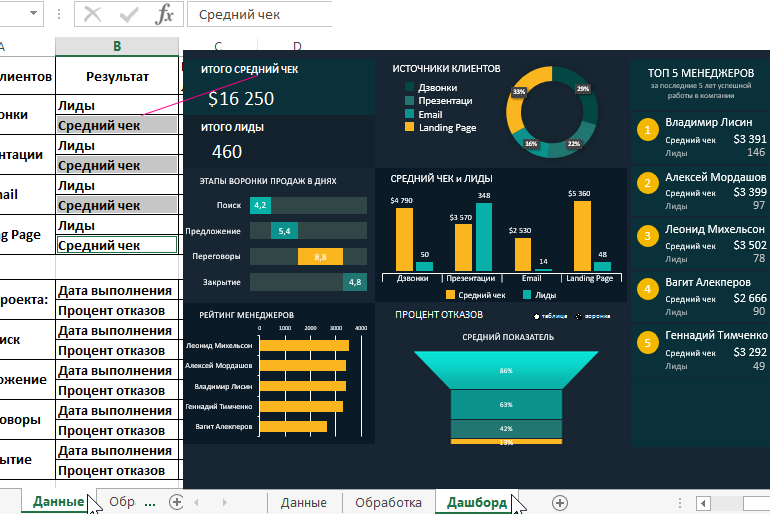Click the new sheet plus after Обр tab
Viewport: 770px width, 514px height.
(177, 502)
